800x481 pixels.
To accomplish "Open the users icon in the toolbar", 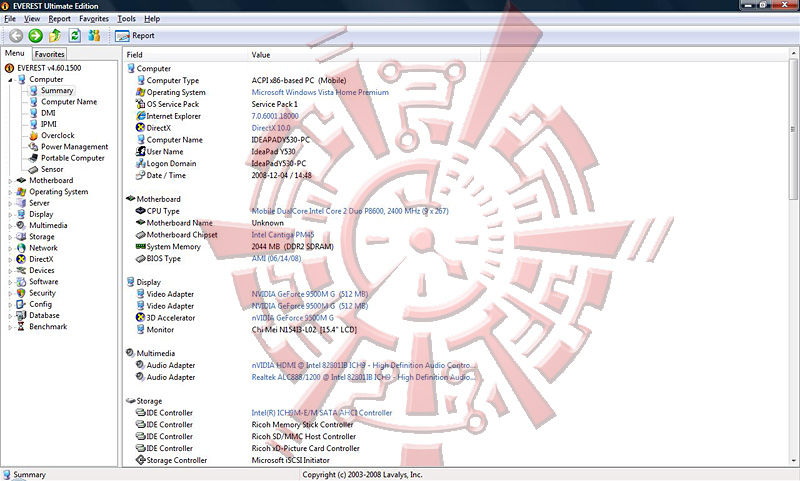I will [x=94, y=35].
